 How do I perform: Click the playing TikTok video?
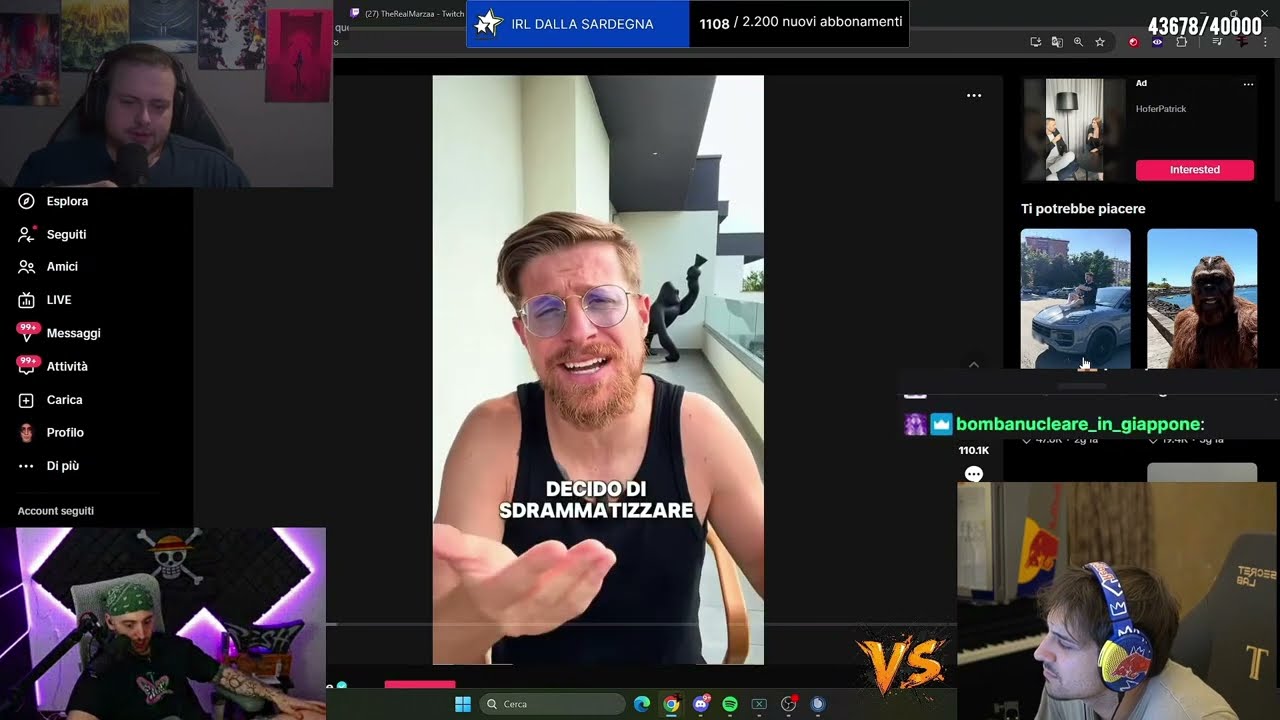pyautogui.click(x=598, y=370)
